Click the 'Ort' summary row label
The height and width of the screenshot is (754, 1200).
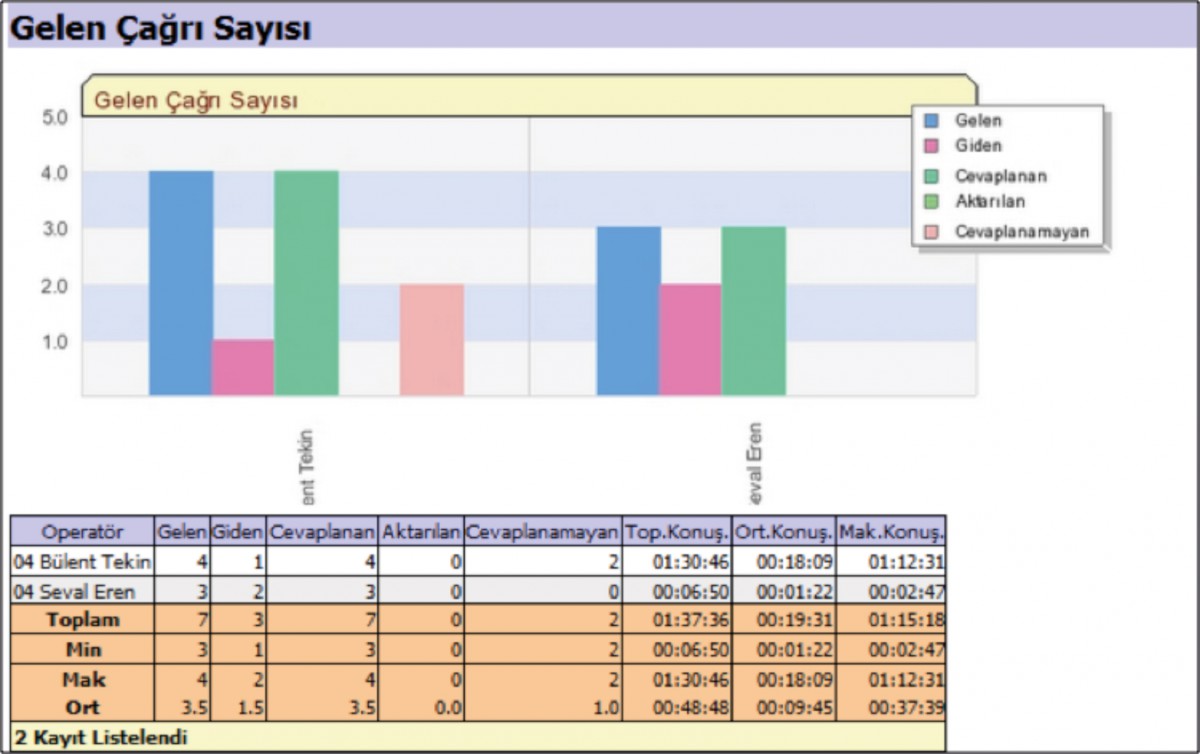pos(83,707)
